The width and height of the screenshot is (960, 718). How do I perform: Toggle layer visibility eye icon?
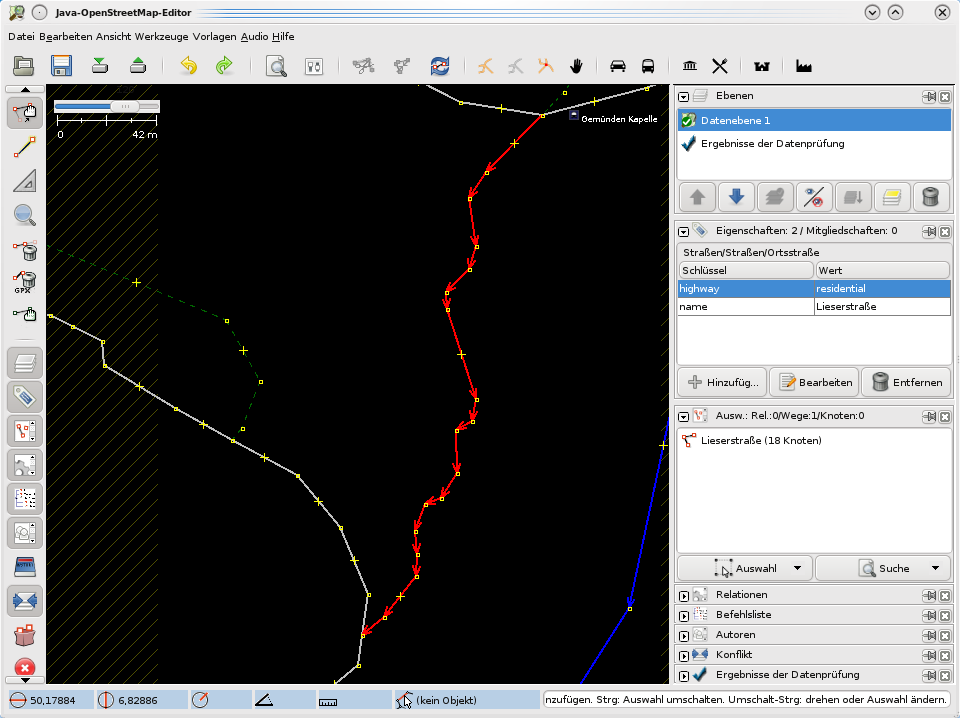pyautogui.click(x=814, y=196)
